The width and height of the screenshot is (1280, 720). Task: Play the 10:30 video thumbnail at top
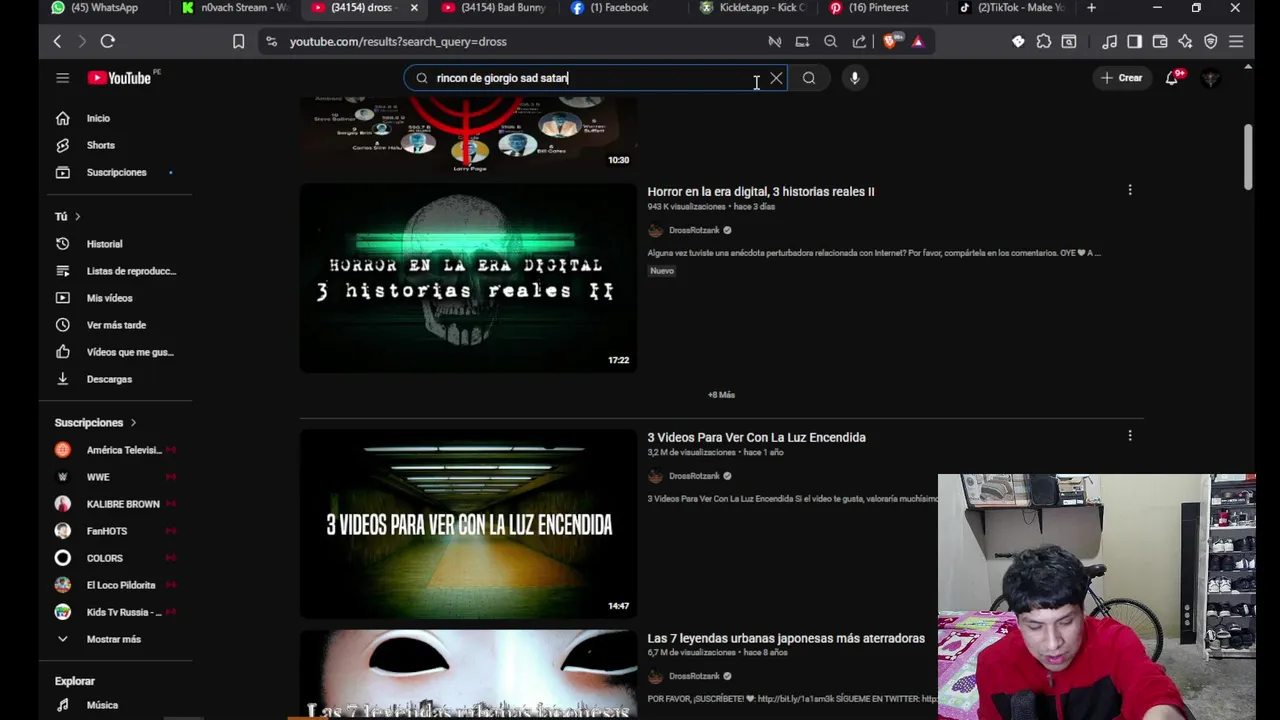click(x=468, y=134)
